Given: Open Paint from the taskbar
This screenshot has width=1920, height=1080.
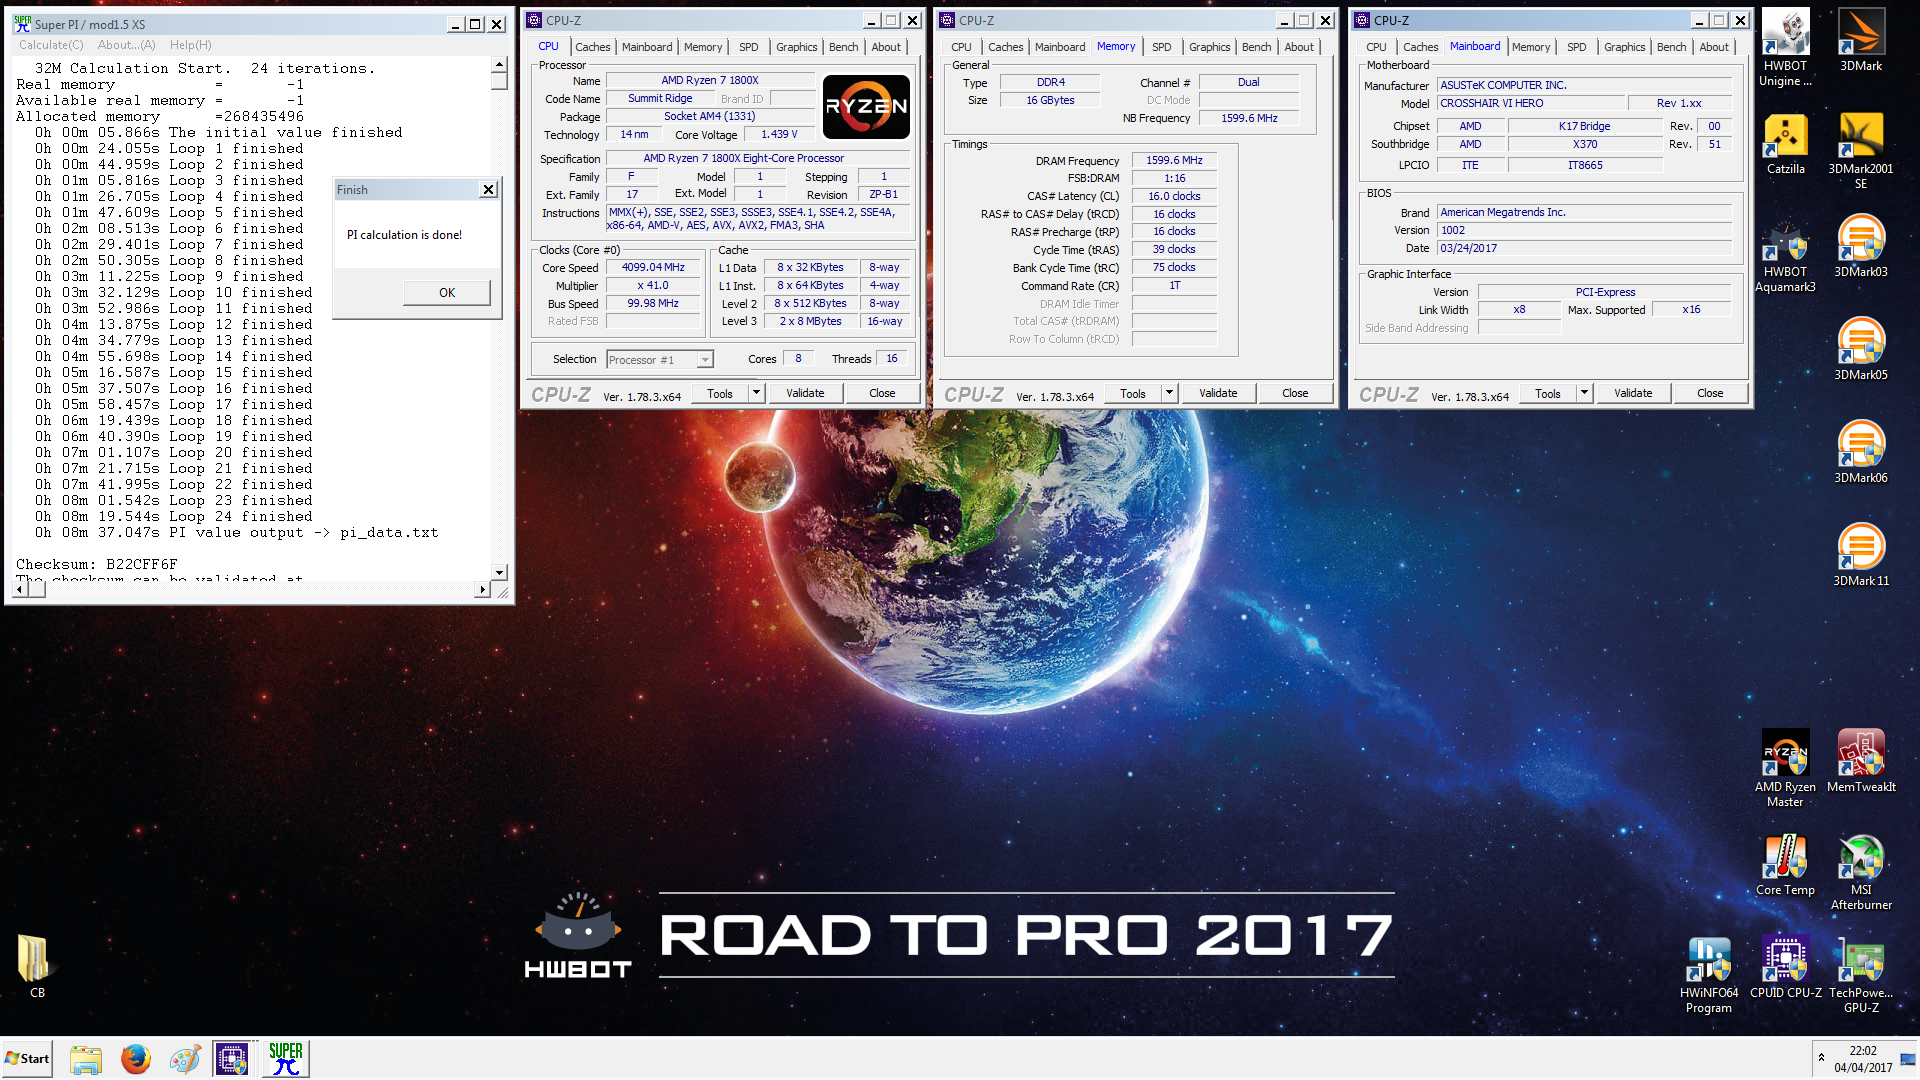Looking at the screenshot, I should coord(184,1059).
